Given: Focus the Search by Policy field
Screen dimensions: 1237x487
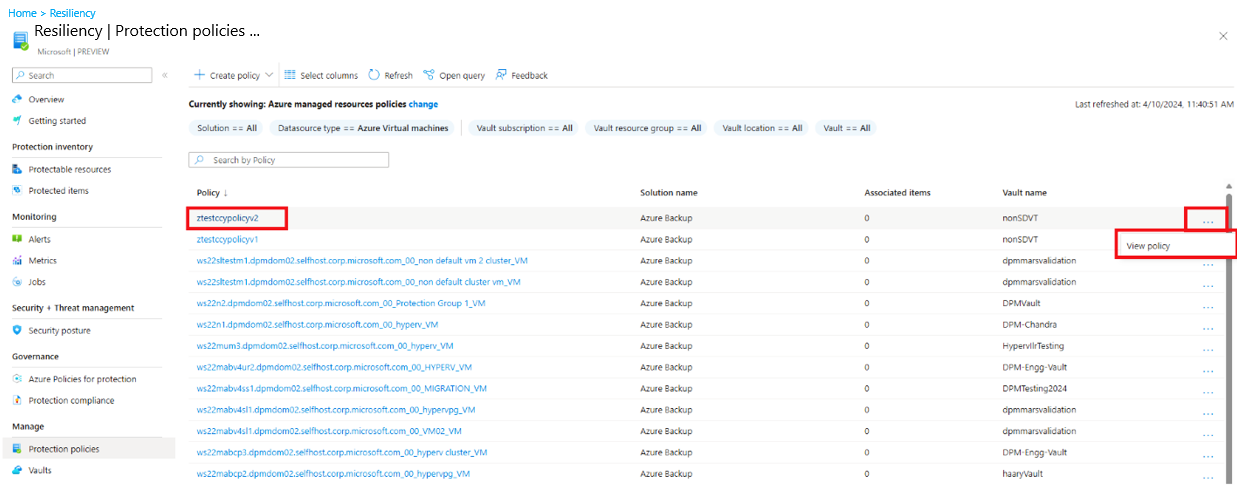Looking at the screenshot, I should tap(289, 160).
